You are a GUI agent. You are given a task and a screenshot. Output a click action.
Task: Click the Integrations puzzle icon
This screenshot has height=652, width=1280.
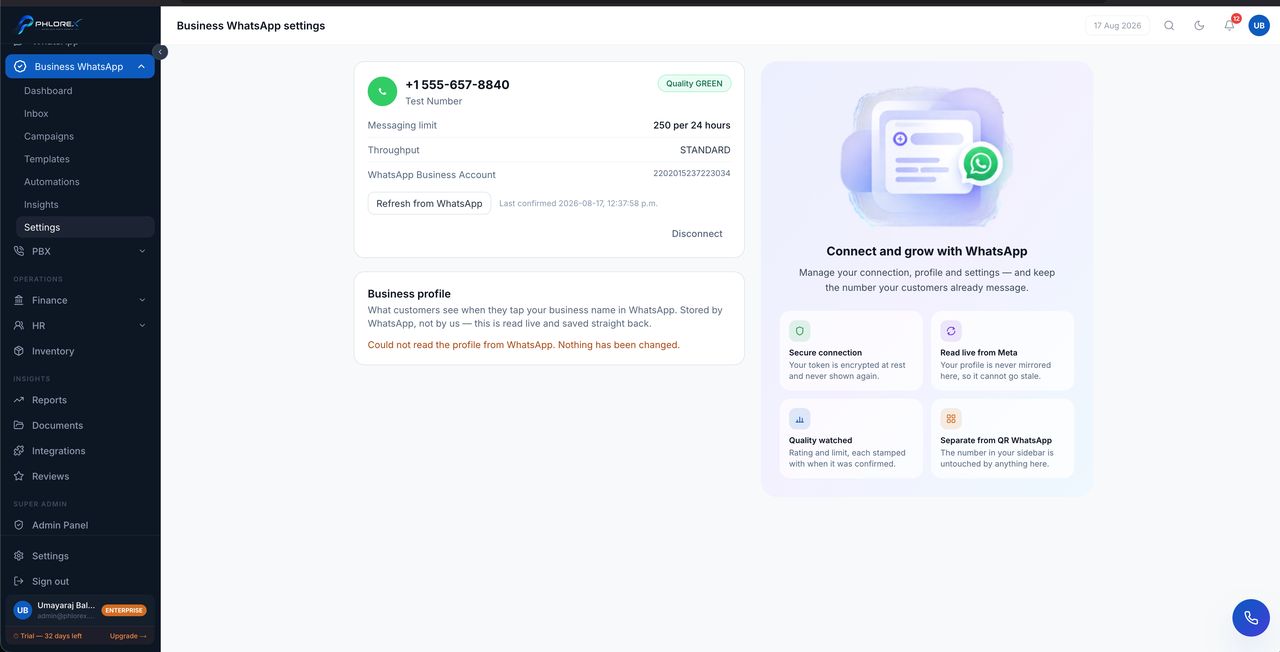(19, 451)
